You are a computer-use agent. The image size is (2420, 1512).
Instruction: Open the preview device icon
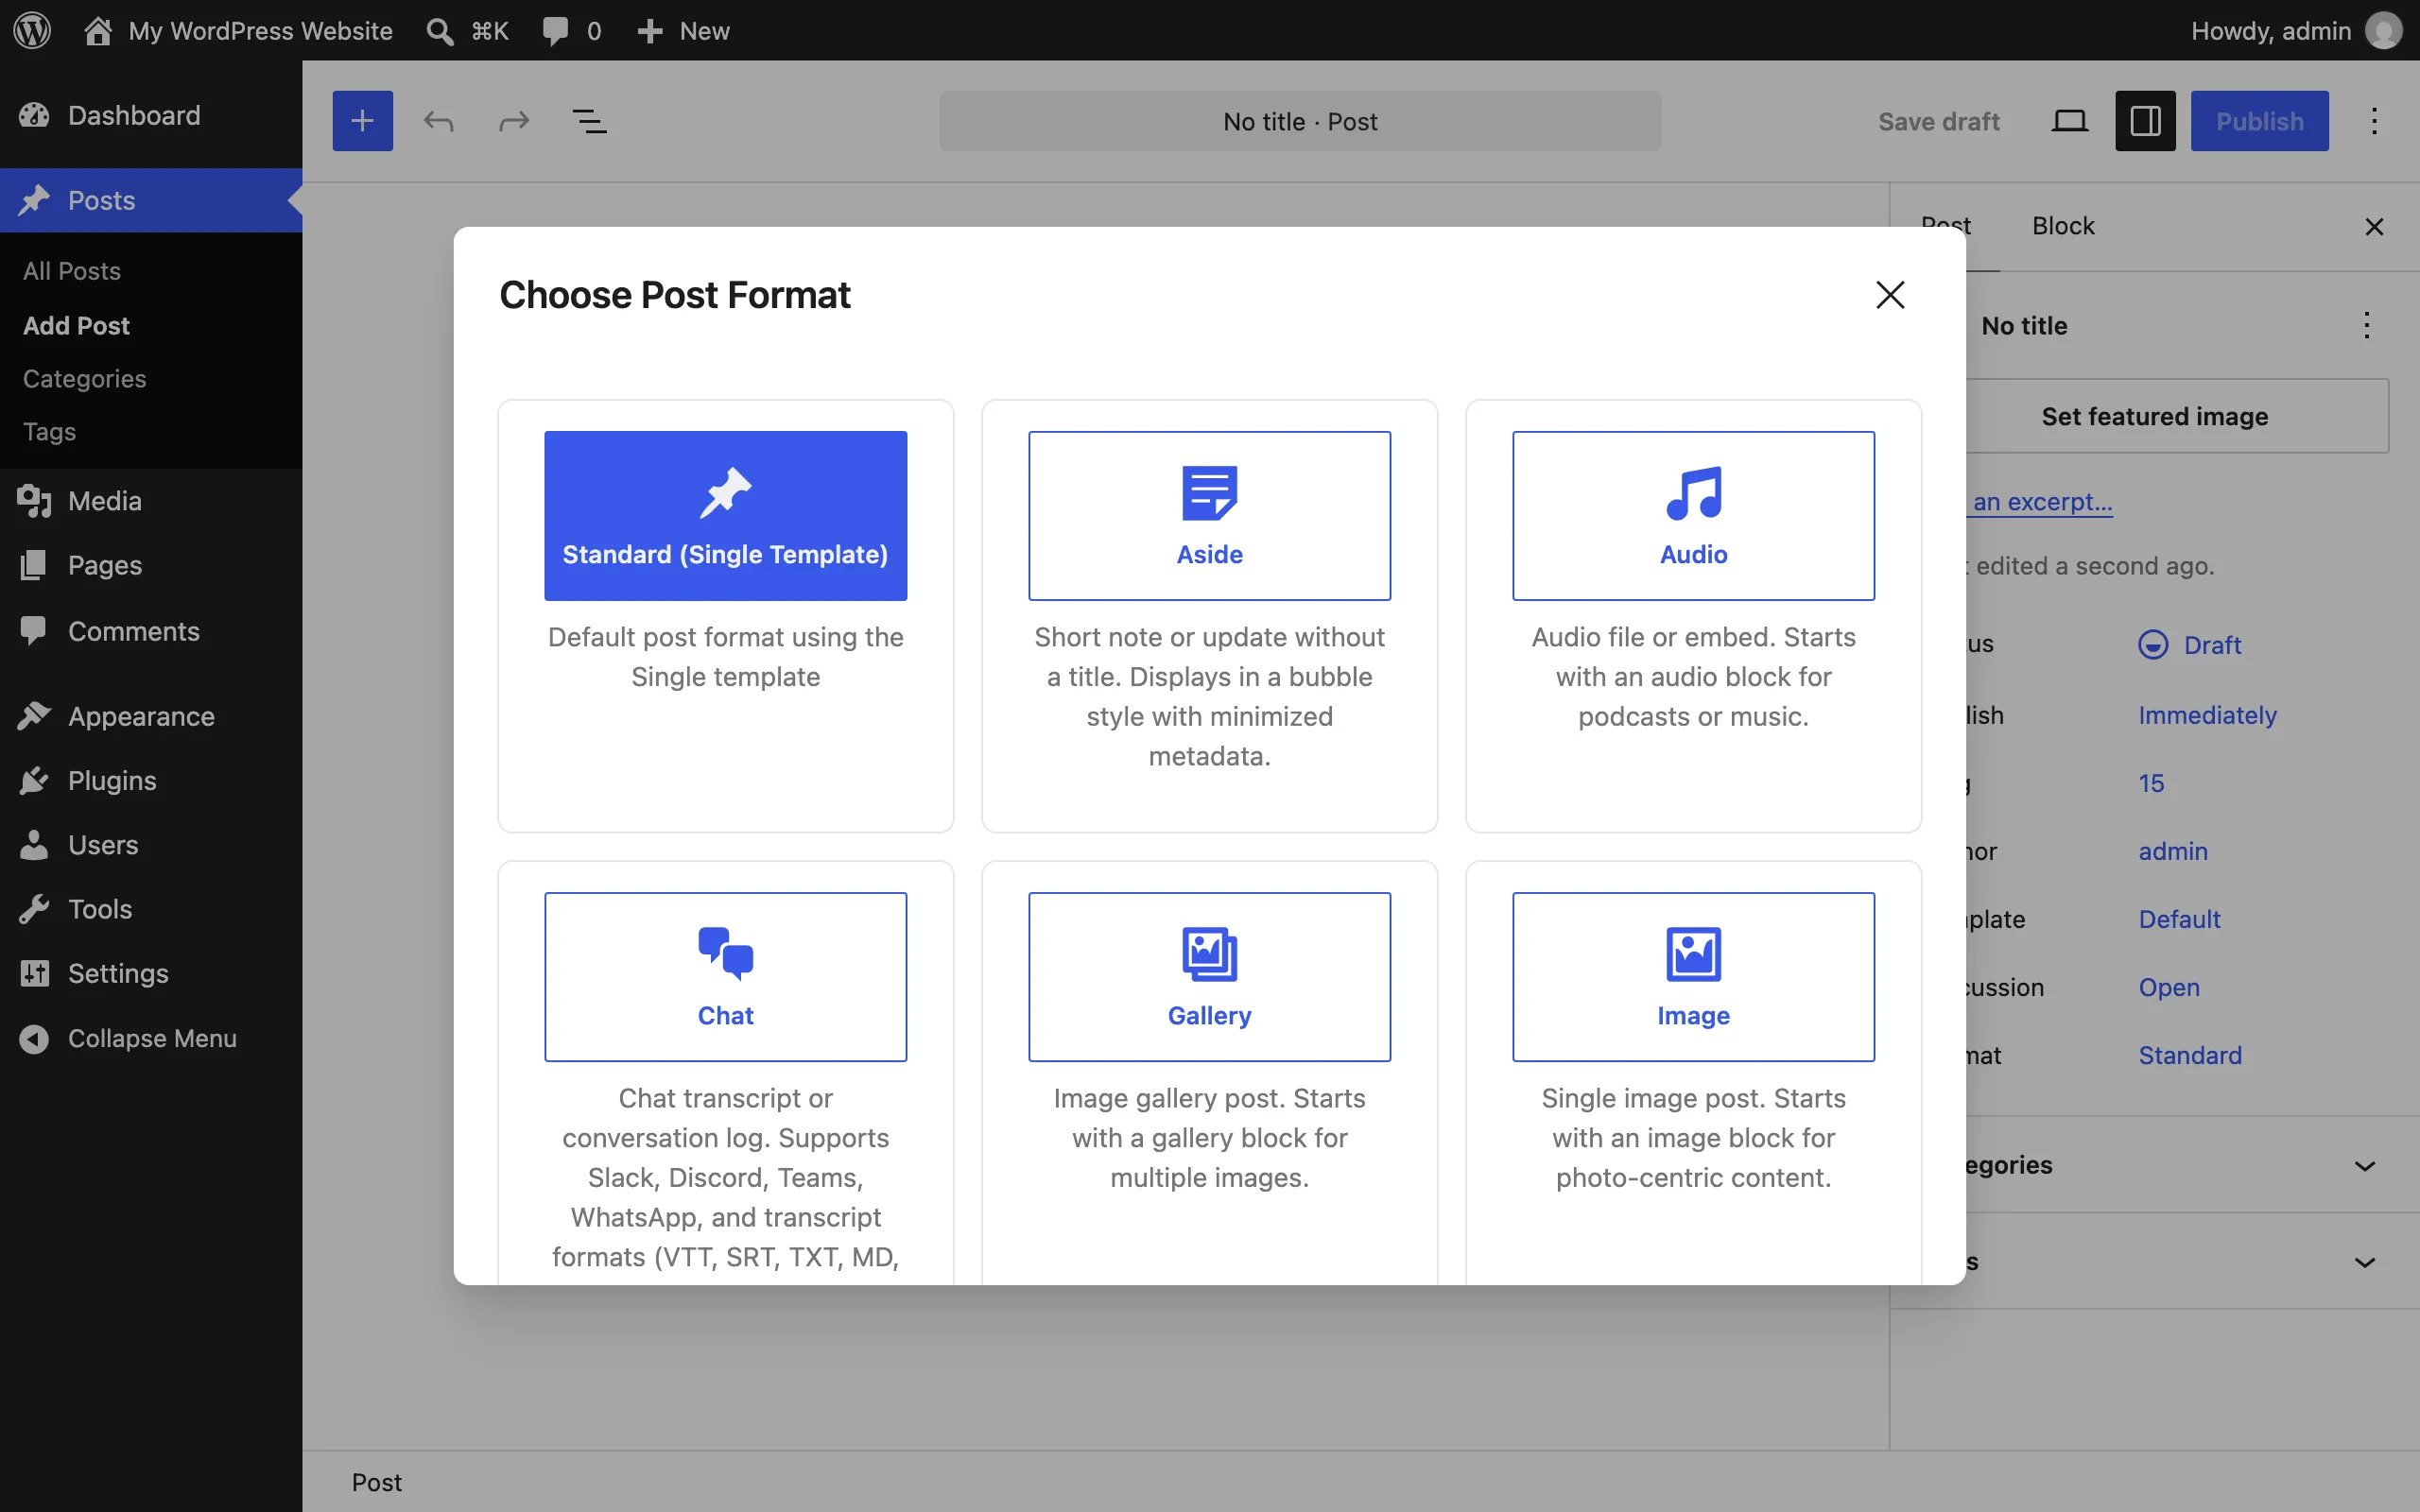pos(2069,121)
